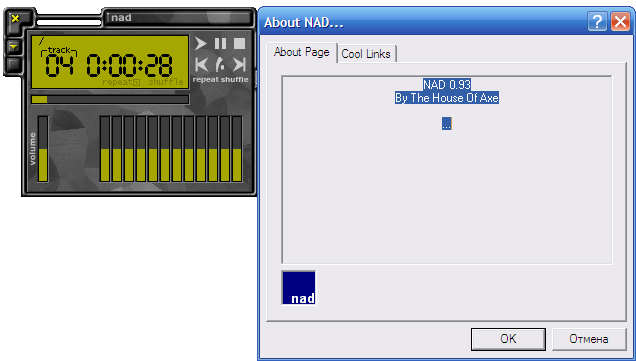Viewport: 636px width, 361px height.
Task: Click the blue nad logo image
Action: pos(299,288)
